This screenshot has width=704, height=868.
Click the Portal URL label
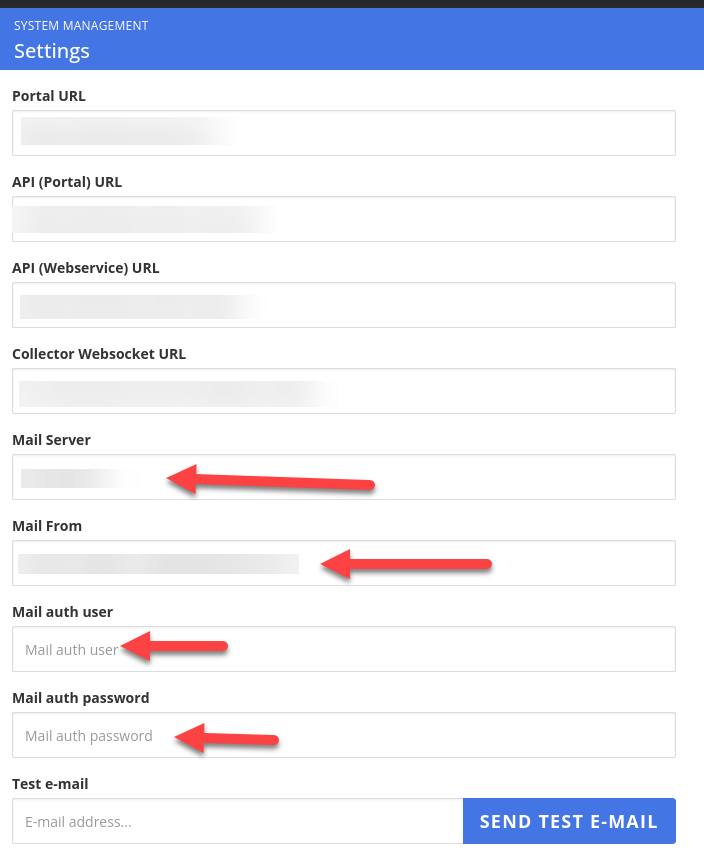(x=49, y=96)
